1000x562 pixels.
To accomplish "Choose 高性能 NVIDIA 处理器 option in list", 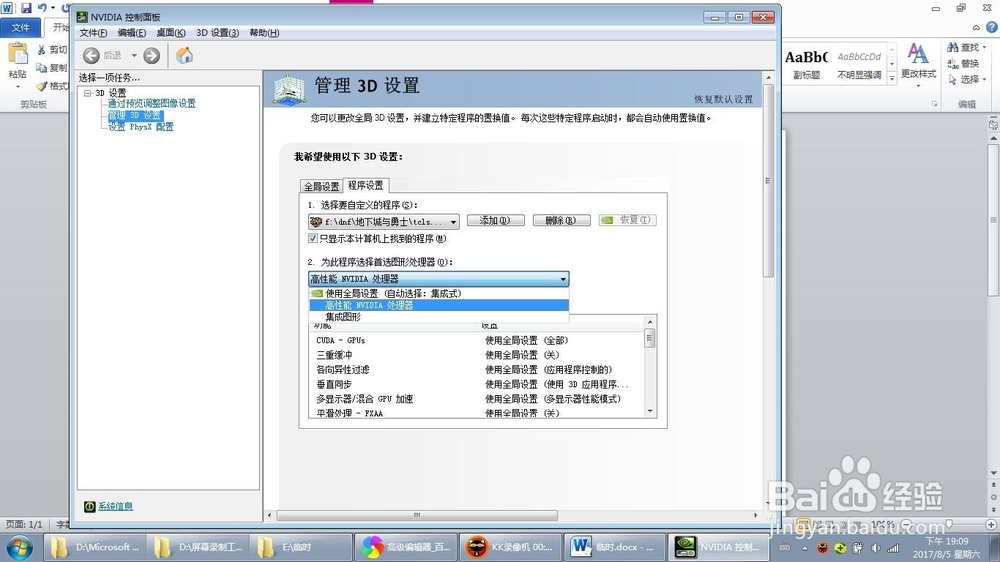I will click(x=438, y=306).
